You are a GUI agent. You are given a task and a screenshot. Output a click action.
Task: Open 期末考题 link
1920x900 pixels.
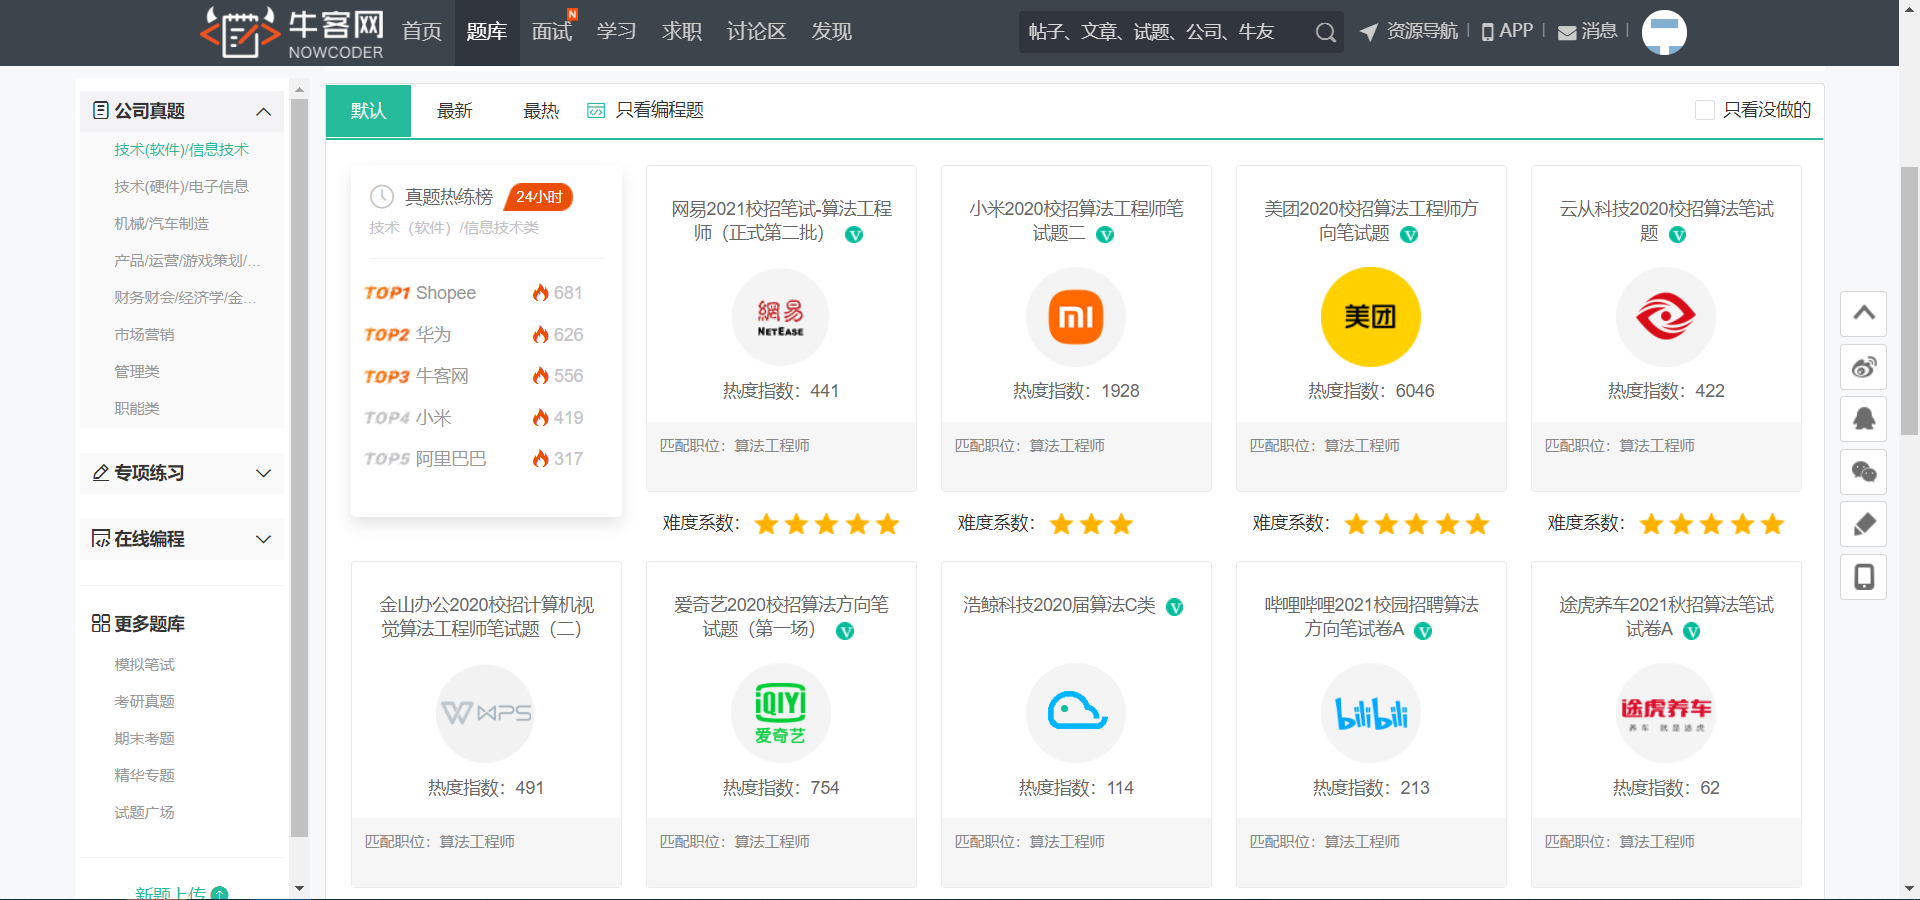tap(144, 739)
